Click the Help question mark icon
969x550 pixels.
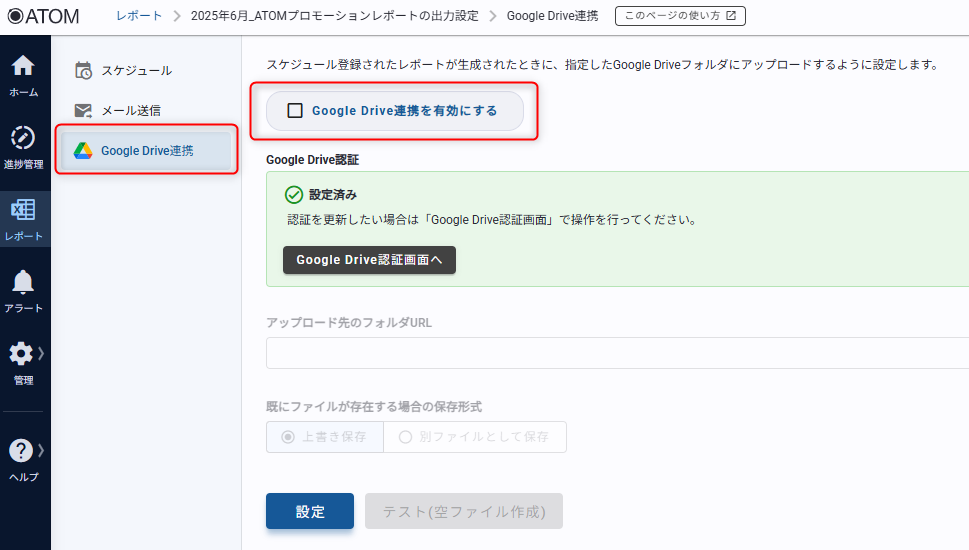pos(21,450)
